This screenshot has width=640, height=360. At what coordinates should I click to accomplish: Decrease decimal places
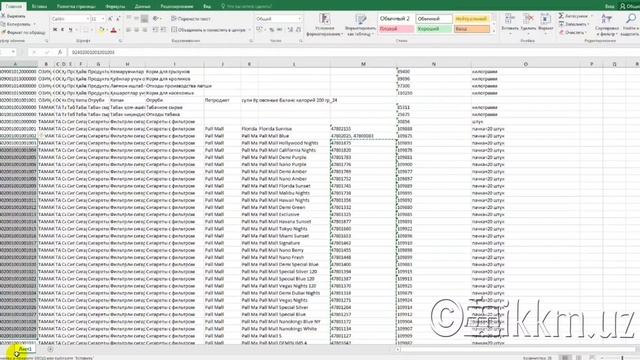tap(298, 30)
